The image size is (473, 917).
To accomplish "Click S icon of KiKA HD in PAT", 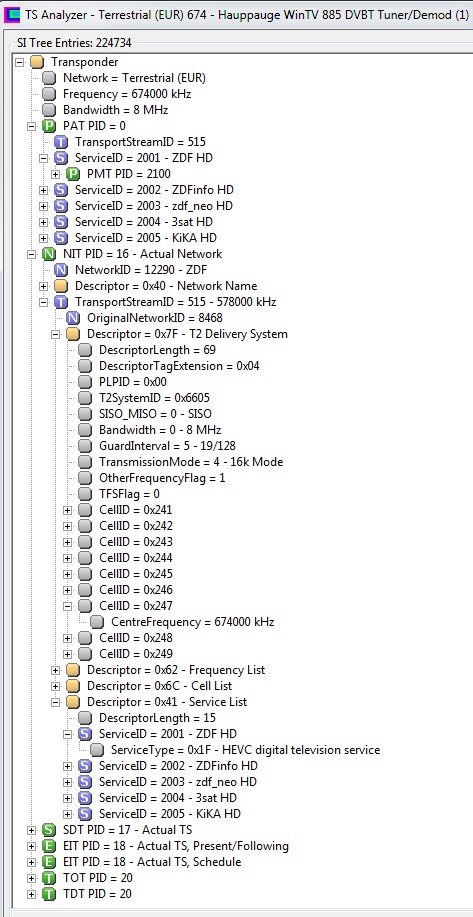I will pyautogui.click(x=61, y=238).
